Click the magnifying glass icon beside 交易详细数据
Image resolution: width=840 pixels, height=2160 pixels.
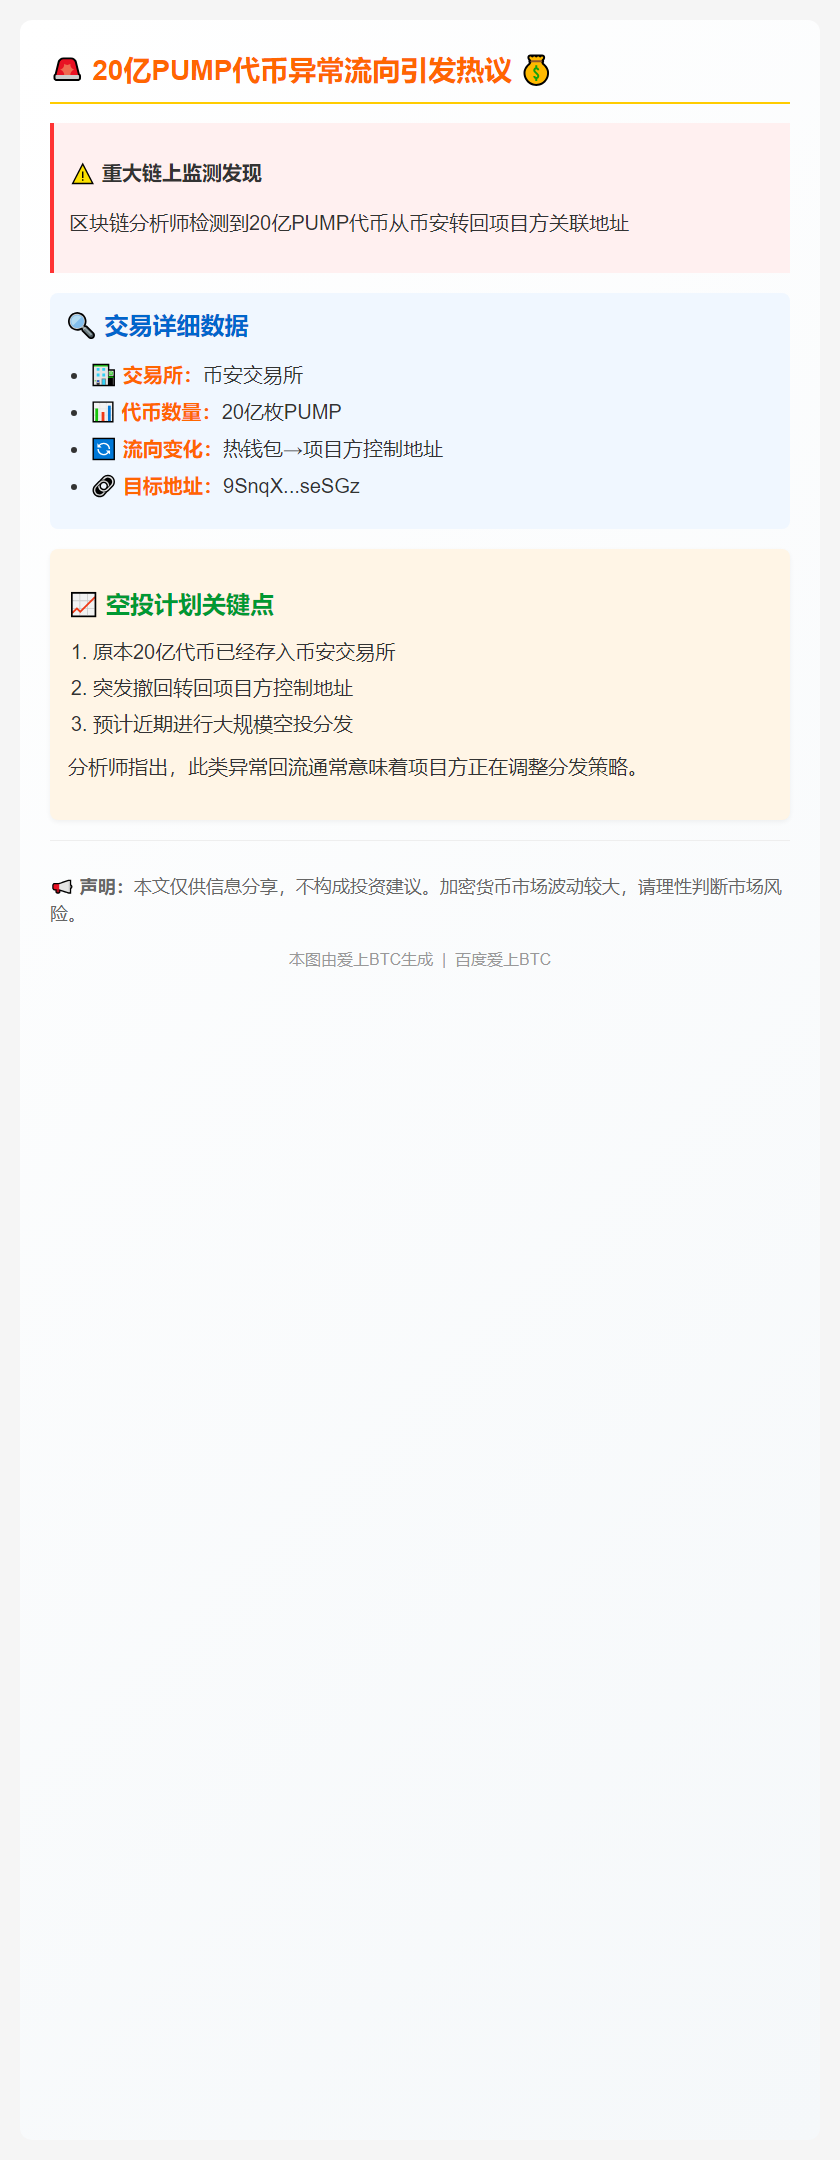(x=81, y=326)
